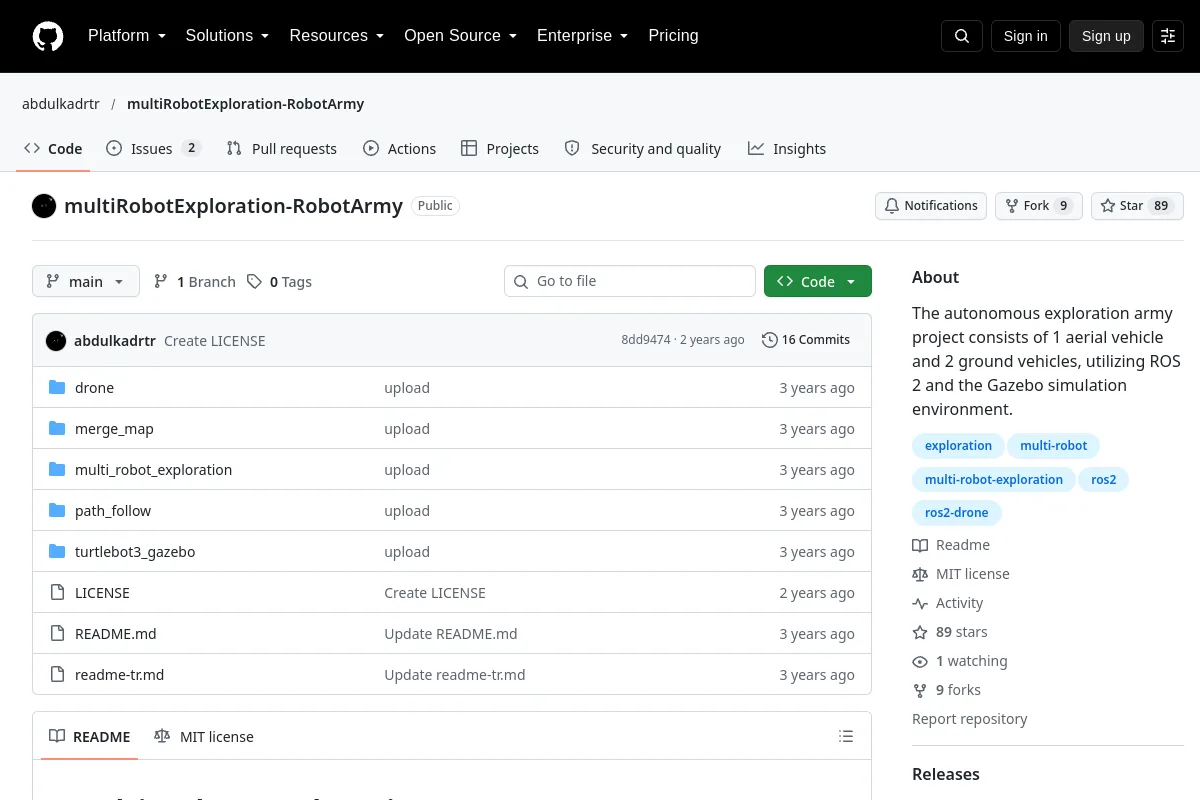Viewport: 1200px width, 800px height.
Task: Expand the Open Source menu
Action: (460, 36)
